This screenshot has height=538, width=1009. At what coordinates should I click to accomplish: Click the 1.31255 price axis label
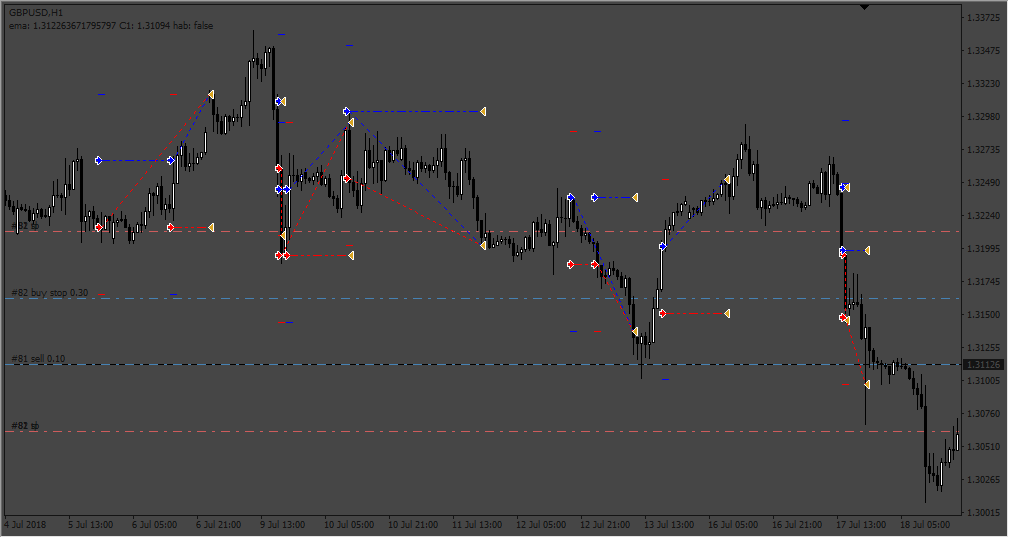tap(984, 348)
